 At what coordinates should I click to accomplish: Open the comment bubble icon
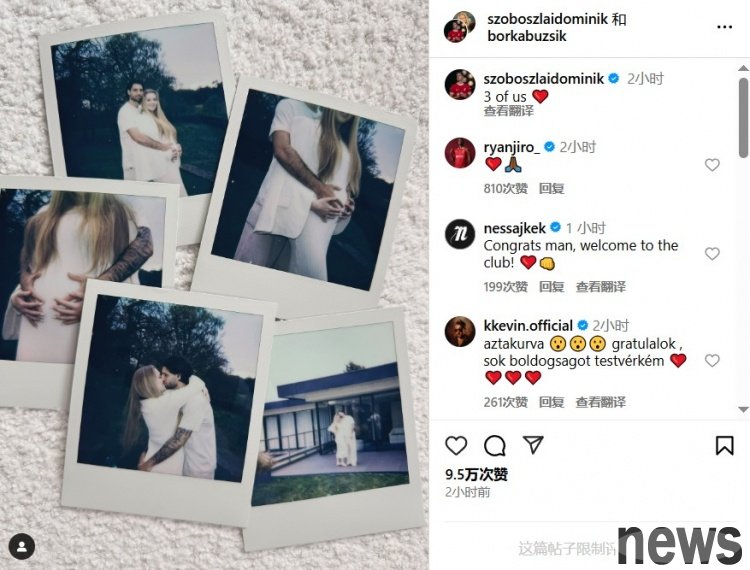point(495,446)
